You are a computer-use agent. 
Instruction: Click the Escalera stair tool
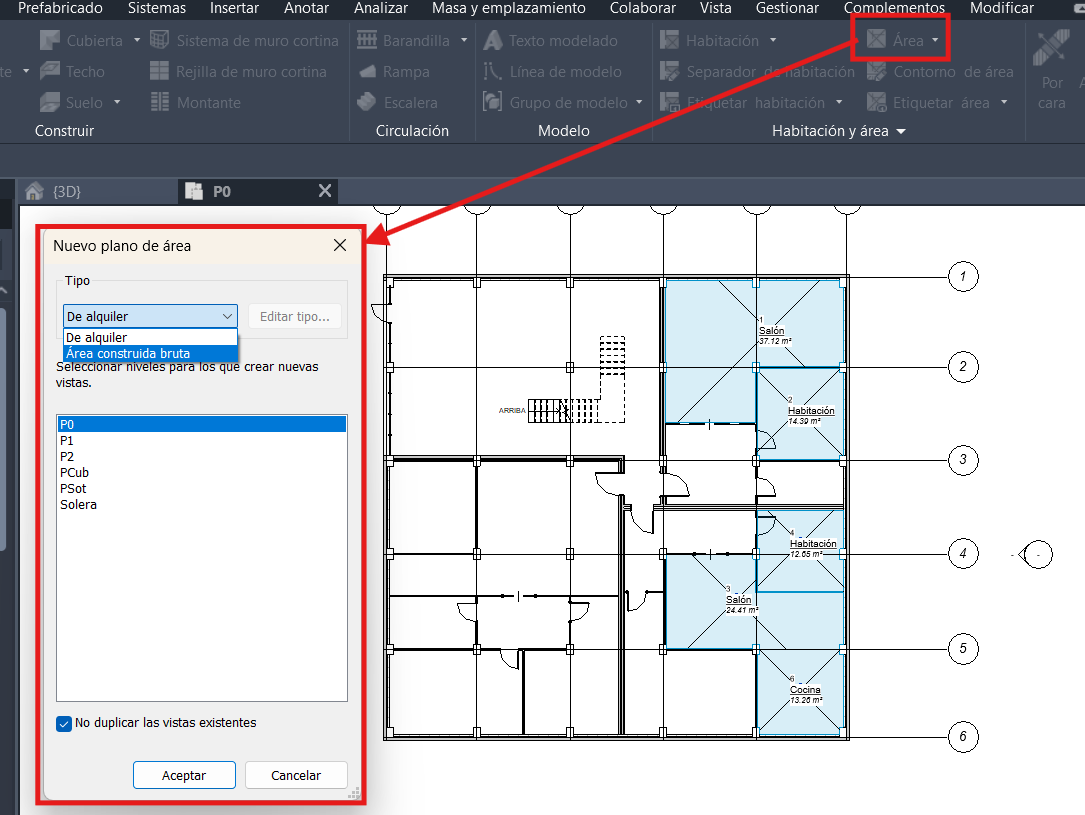tap(367, 103)
